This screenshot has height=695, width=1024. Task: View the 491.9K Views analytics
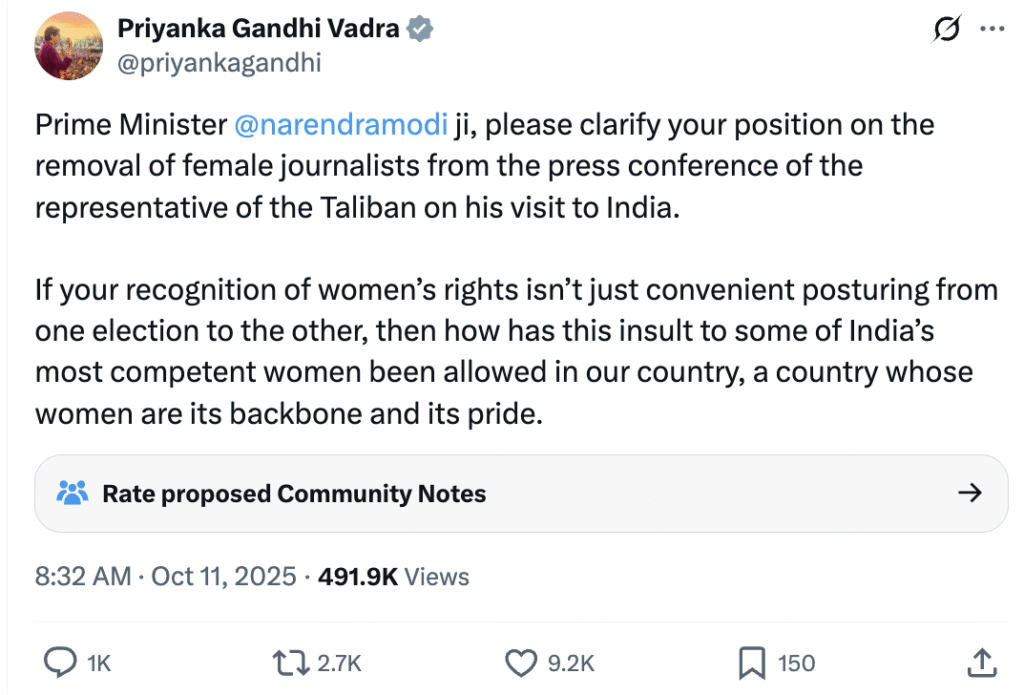click(x=393, y=576)
